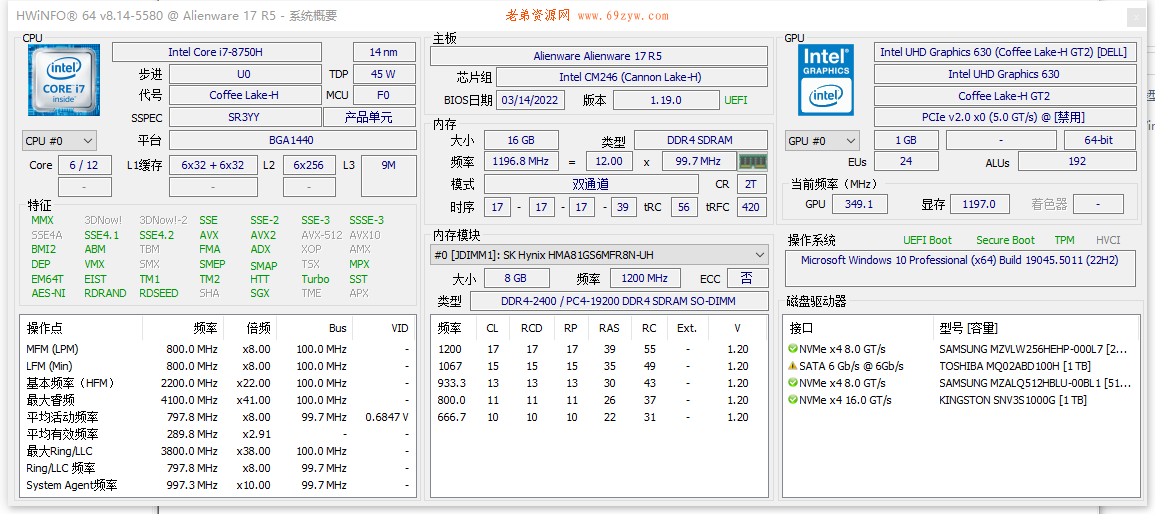Viewport: 1155px width, 514px height.
Task: Click the 64-bit GPU bus width
Action: point(1098,140)
